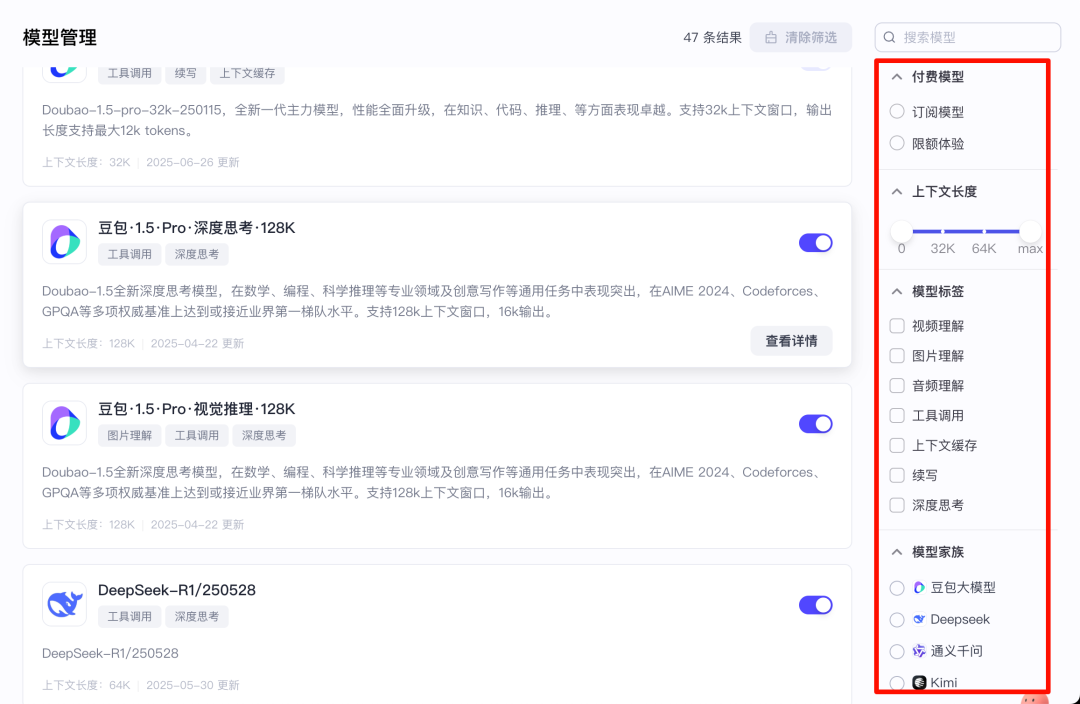This screenshot has height=704, width=1080.
Task: Check the 音频理解 filter
Action: [x=897, y=386]
